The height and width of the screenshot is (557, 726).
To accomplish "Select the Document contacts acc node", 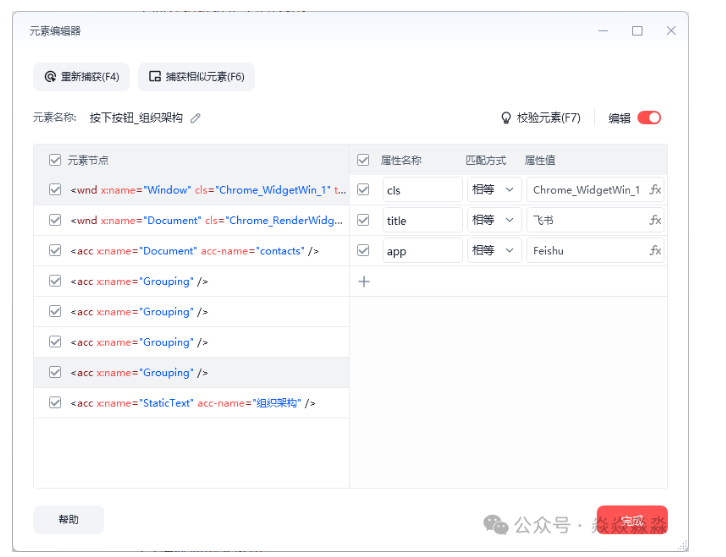I will pyautogui.click(x=191, y=251).
